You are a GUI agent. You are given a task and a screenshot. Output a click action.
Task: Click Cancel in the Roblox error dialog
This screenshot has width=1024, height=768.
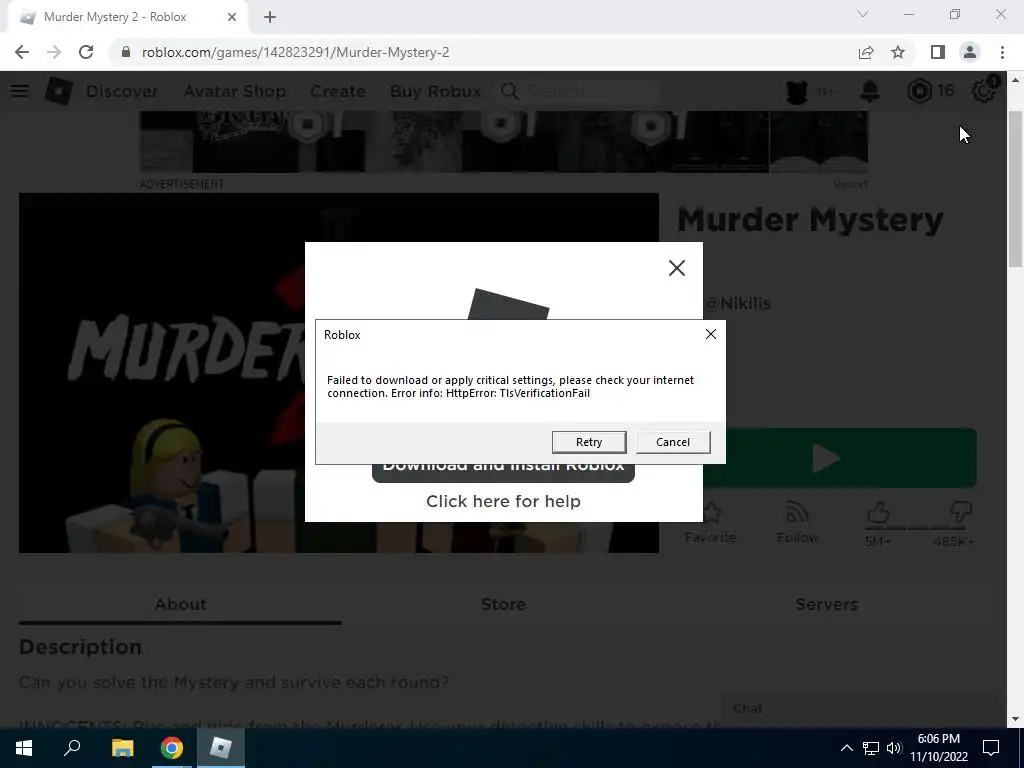click(x=673, y=442)
